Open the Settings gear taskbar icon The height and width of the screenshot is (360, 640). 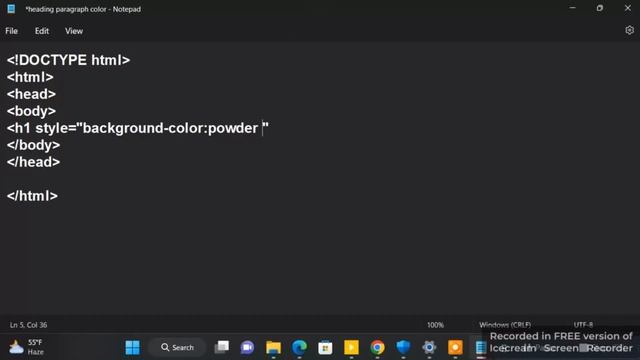coord(429,347)
